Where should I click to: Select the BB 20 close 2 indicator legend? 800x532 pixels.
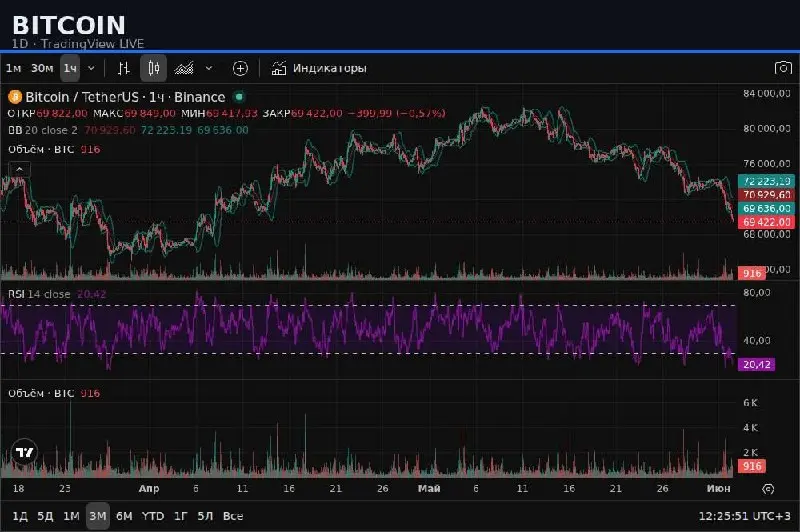pos(43,130)
